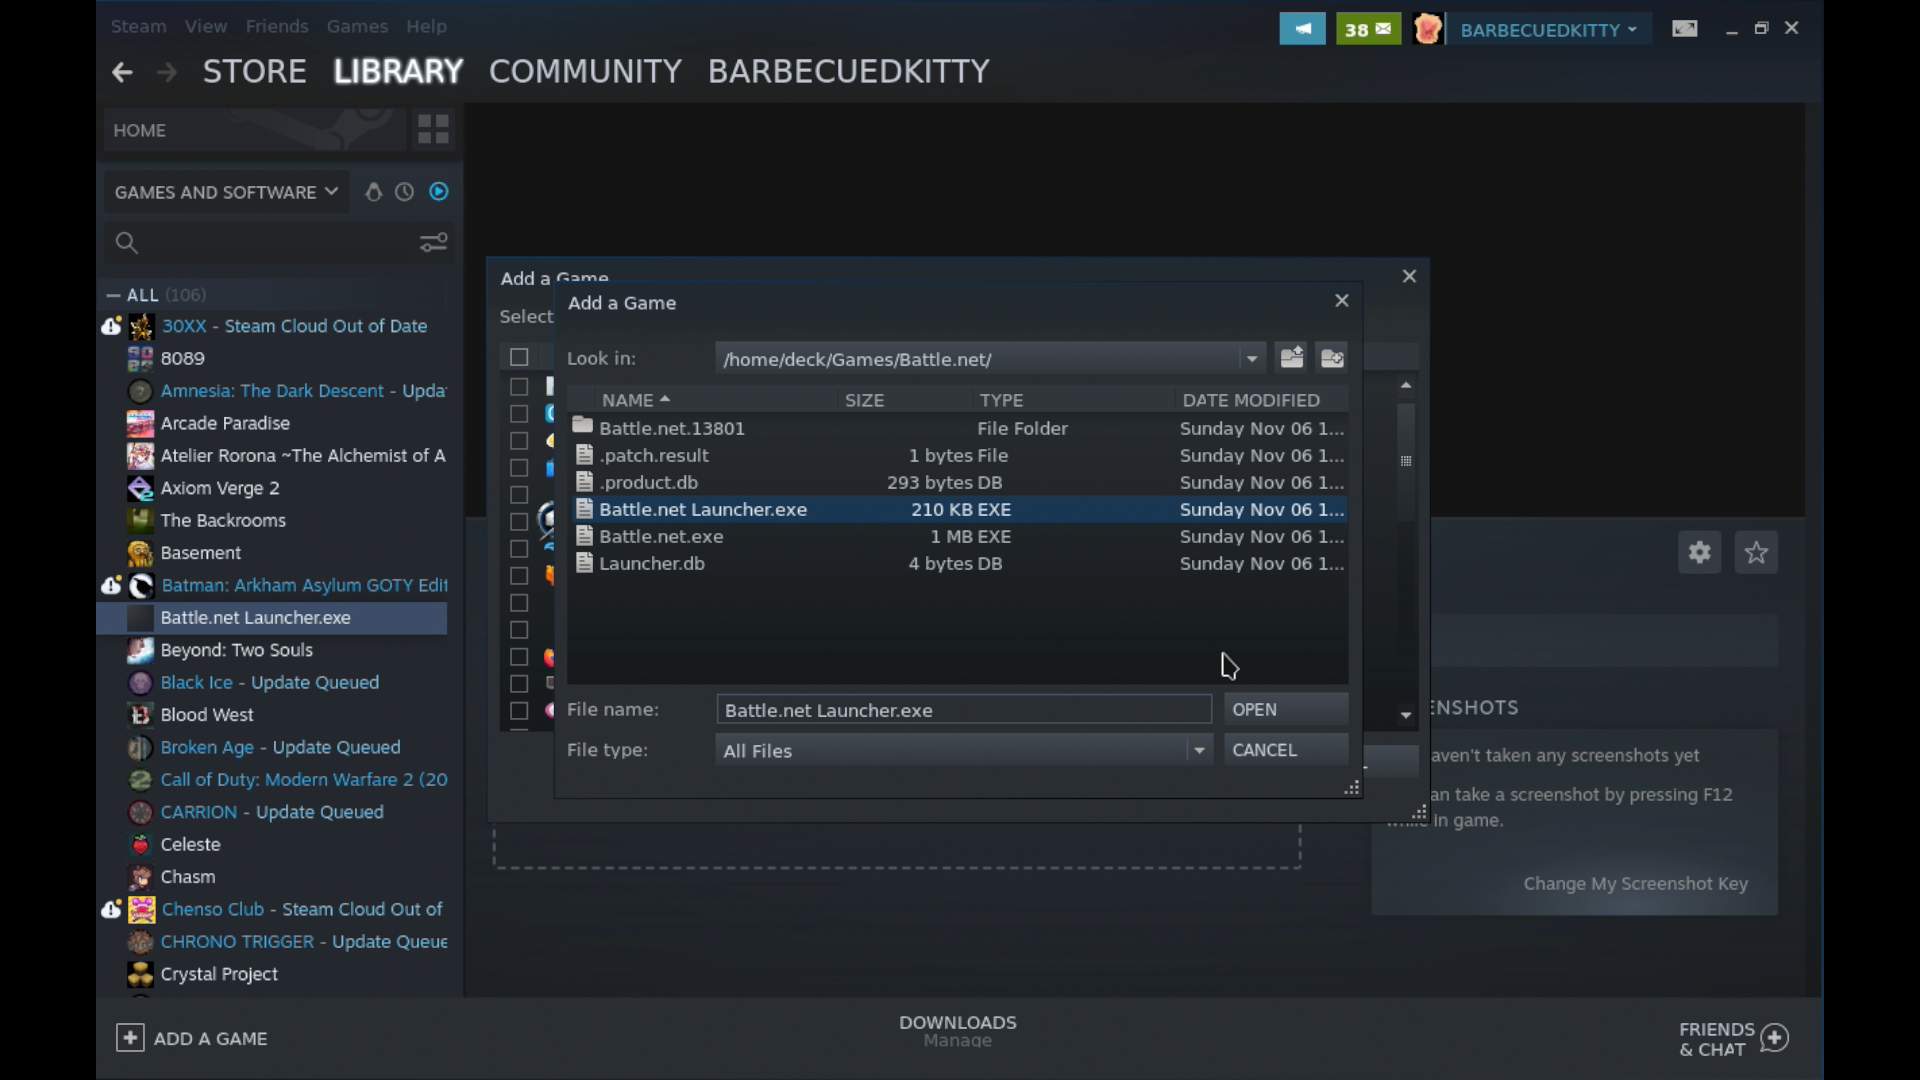Tick the second checkbox in program list
1920x1080 pixels.
pos(519,386)
